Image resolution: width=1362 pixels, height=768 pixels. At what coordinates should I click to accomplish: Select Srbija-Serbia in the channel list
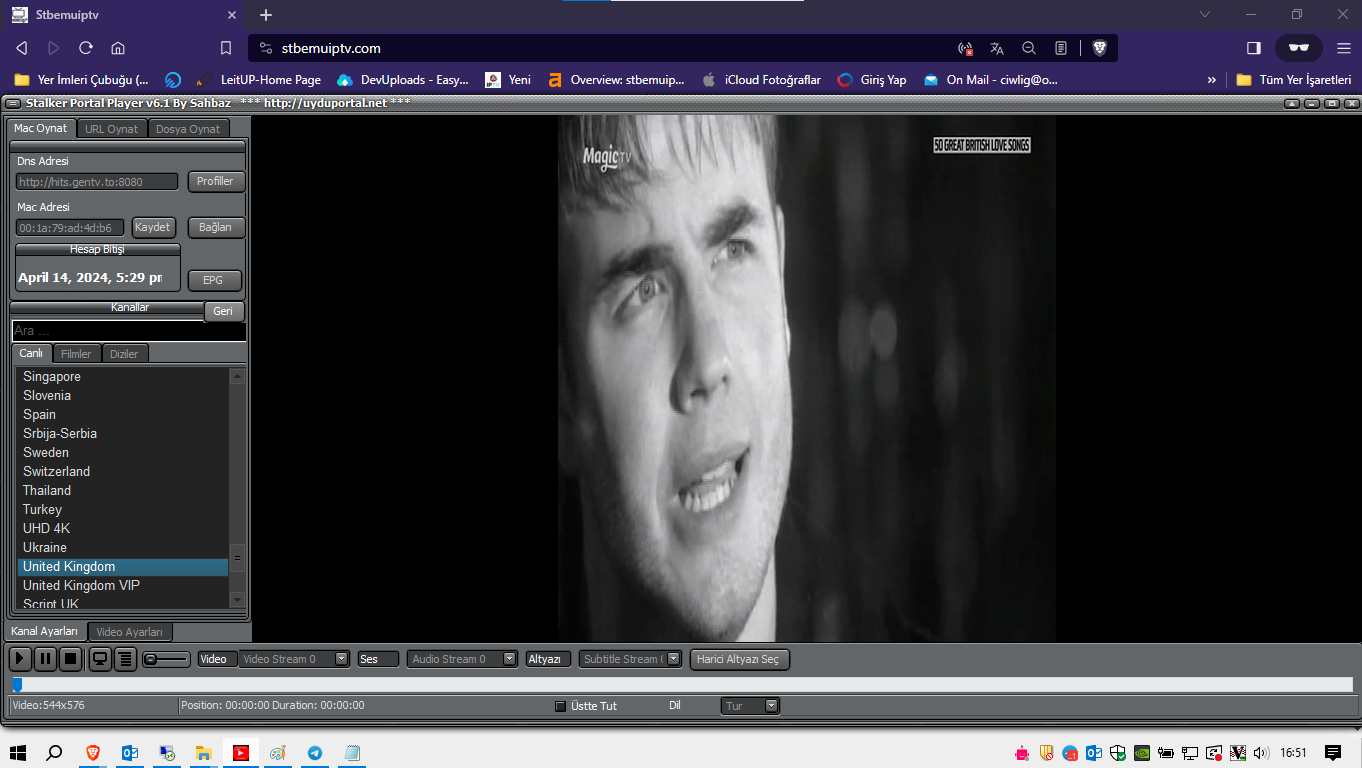coord(123,434)
